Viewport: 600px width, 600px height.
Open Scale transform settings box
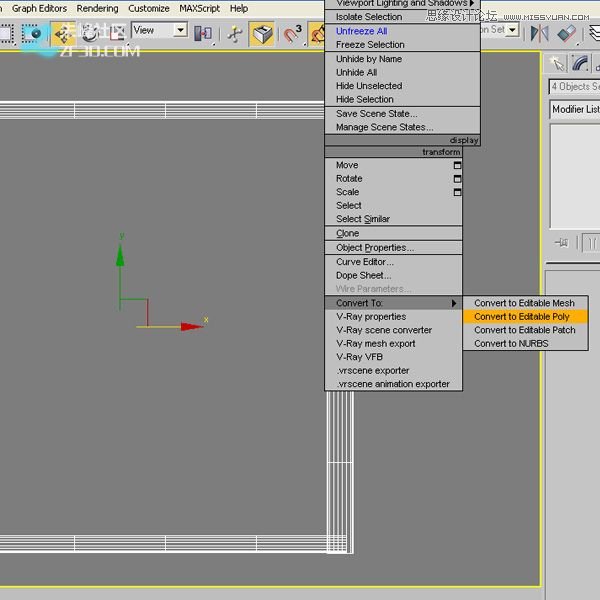click(x=457, y=192)
